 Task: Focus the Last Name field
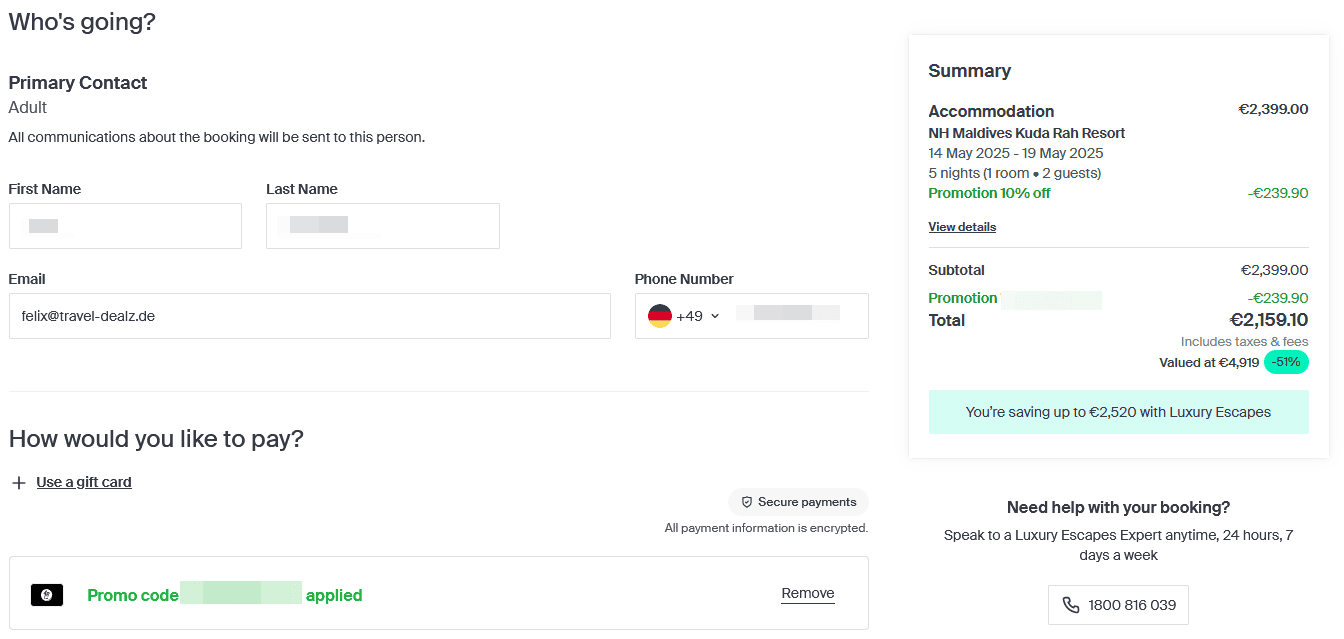pos(382,226)
